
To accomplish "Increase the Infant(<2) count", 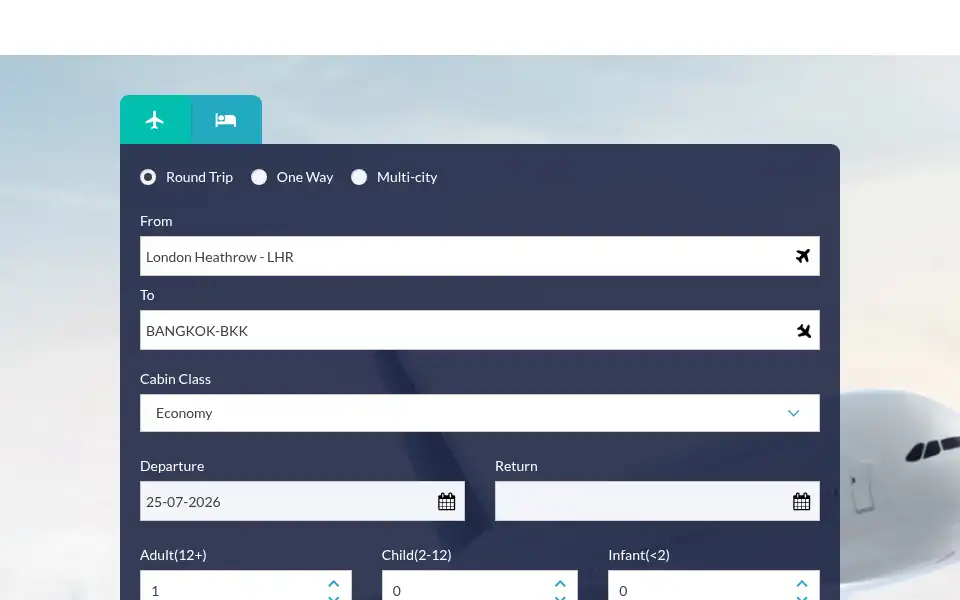I will (802, 583).
